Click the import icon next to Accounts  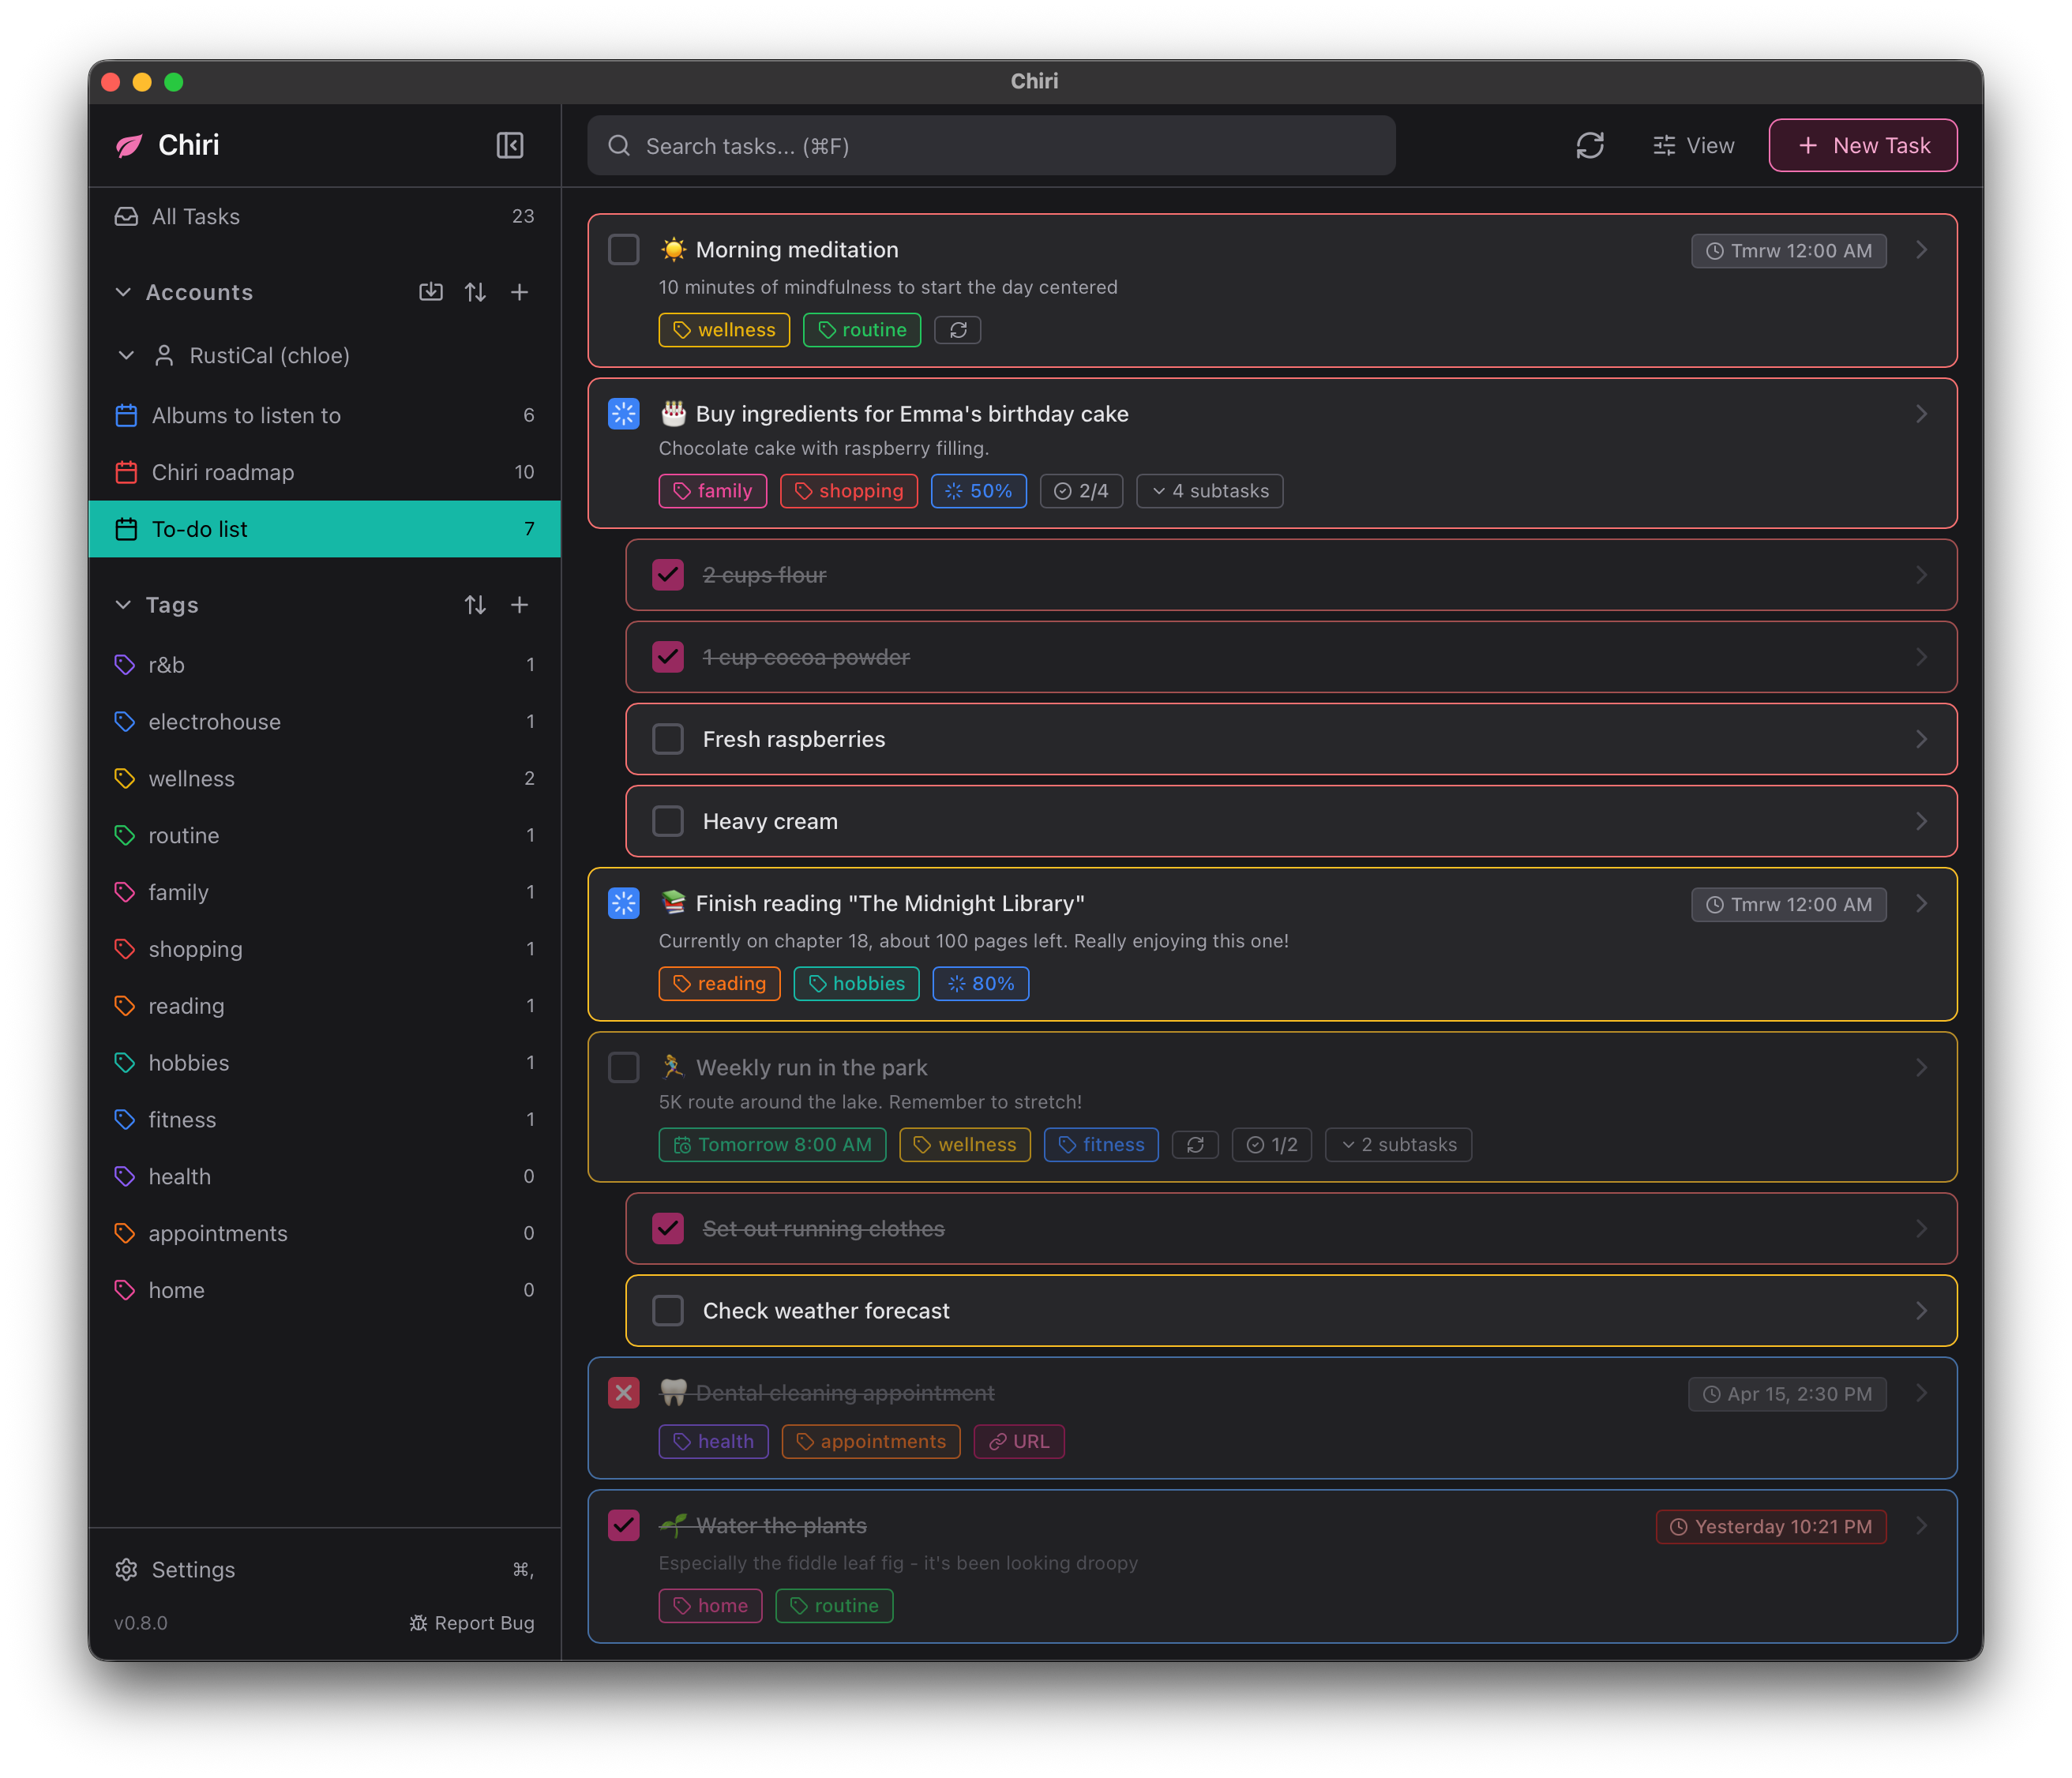point(430,292)
